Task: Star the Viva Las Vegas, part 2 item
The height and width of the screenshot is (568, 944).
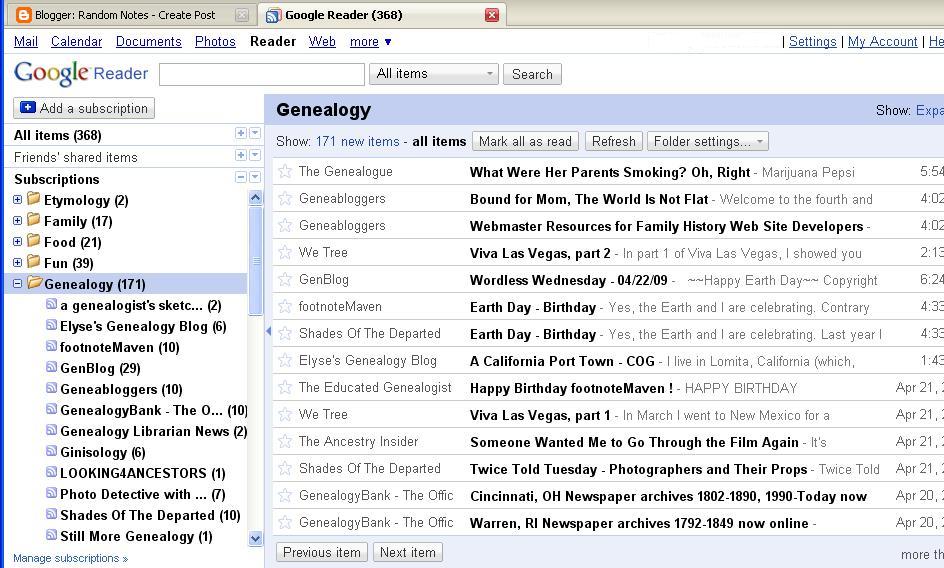Action: pyautogui.click(x=285, y=252)
